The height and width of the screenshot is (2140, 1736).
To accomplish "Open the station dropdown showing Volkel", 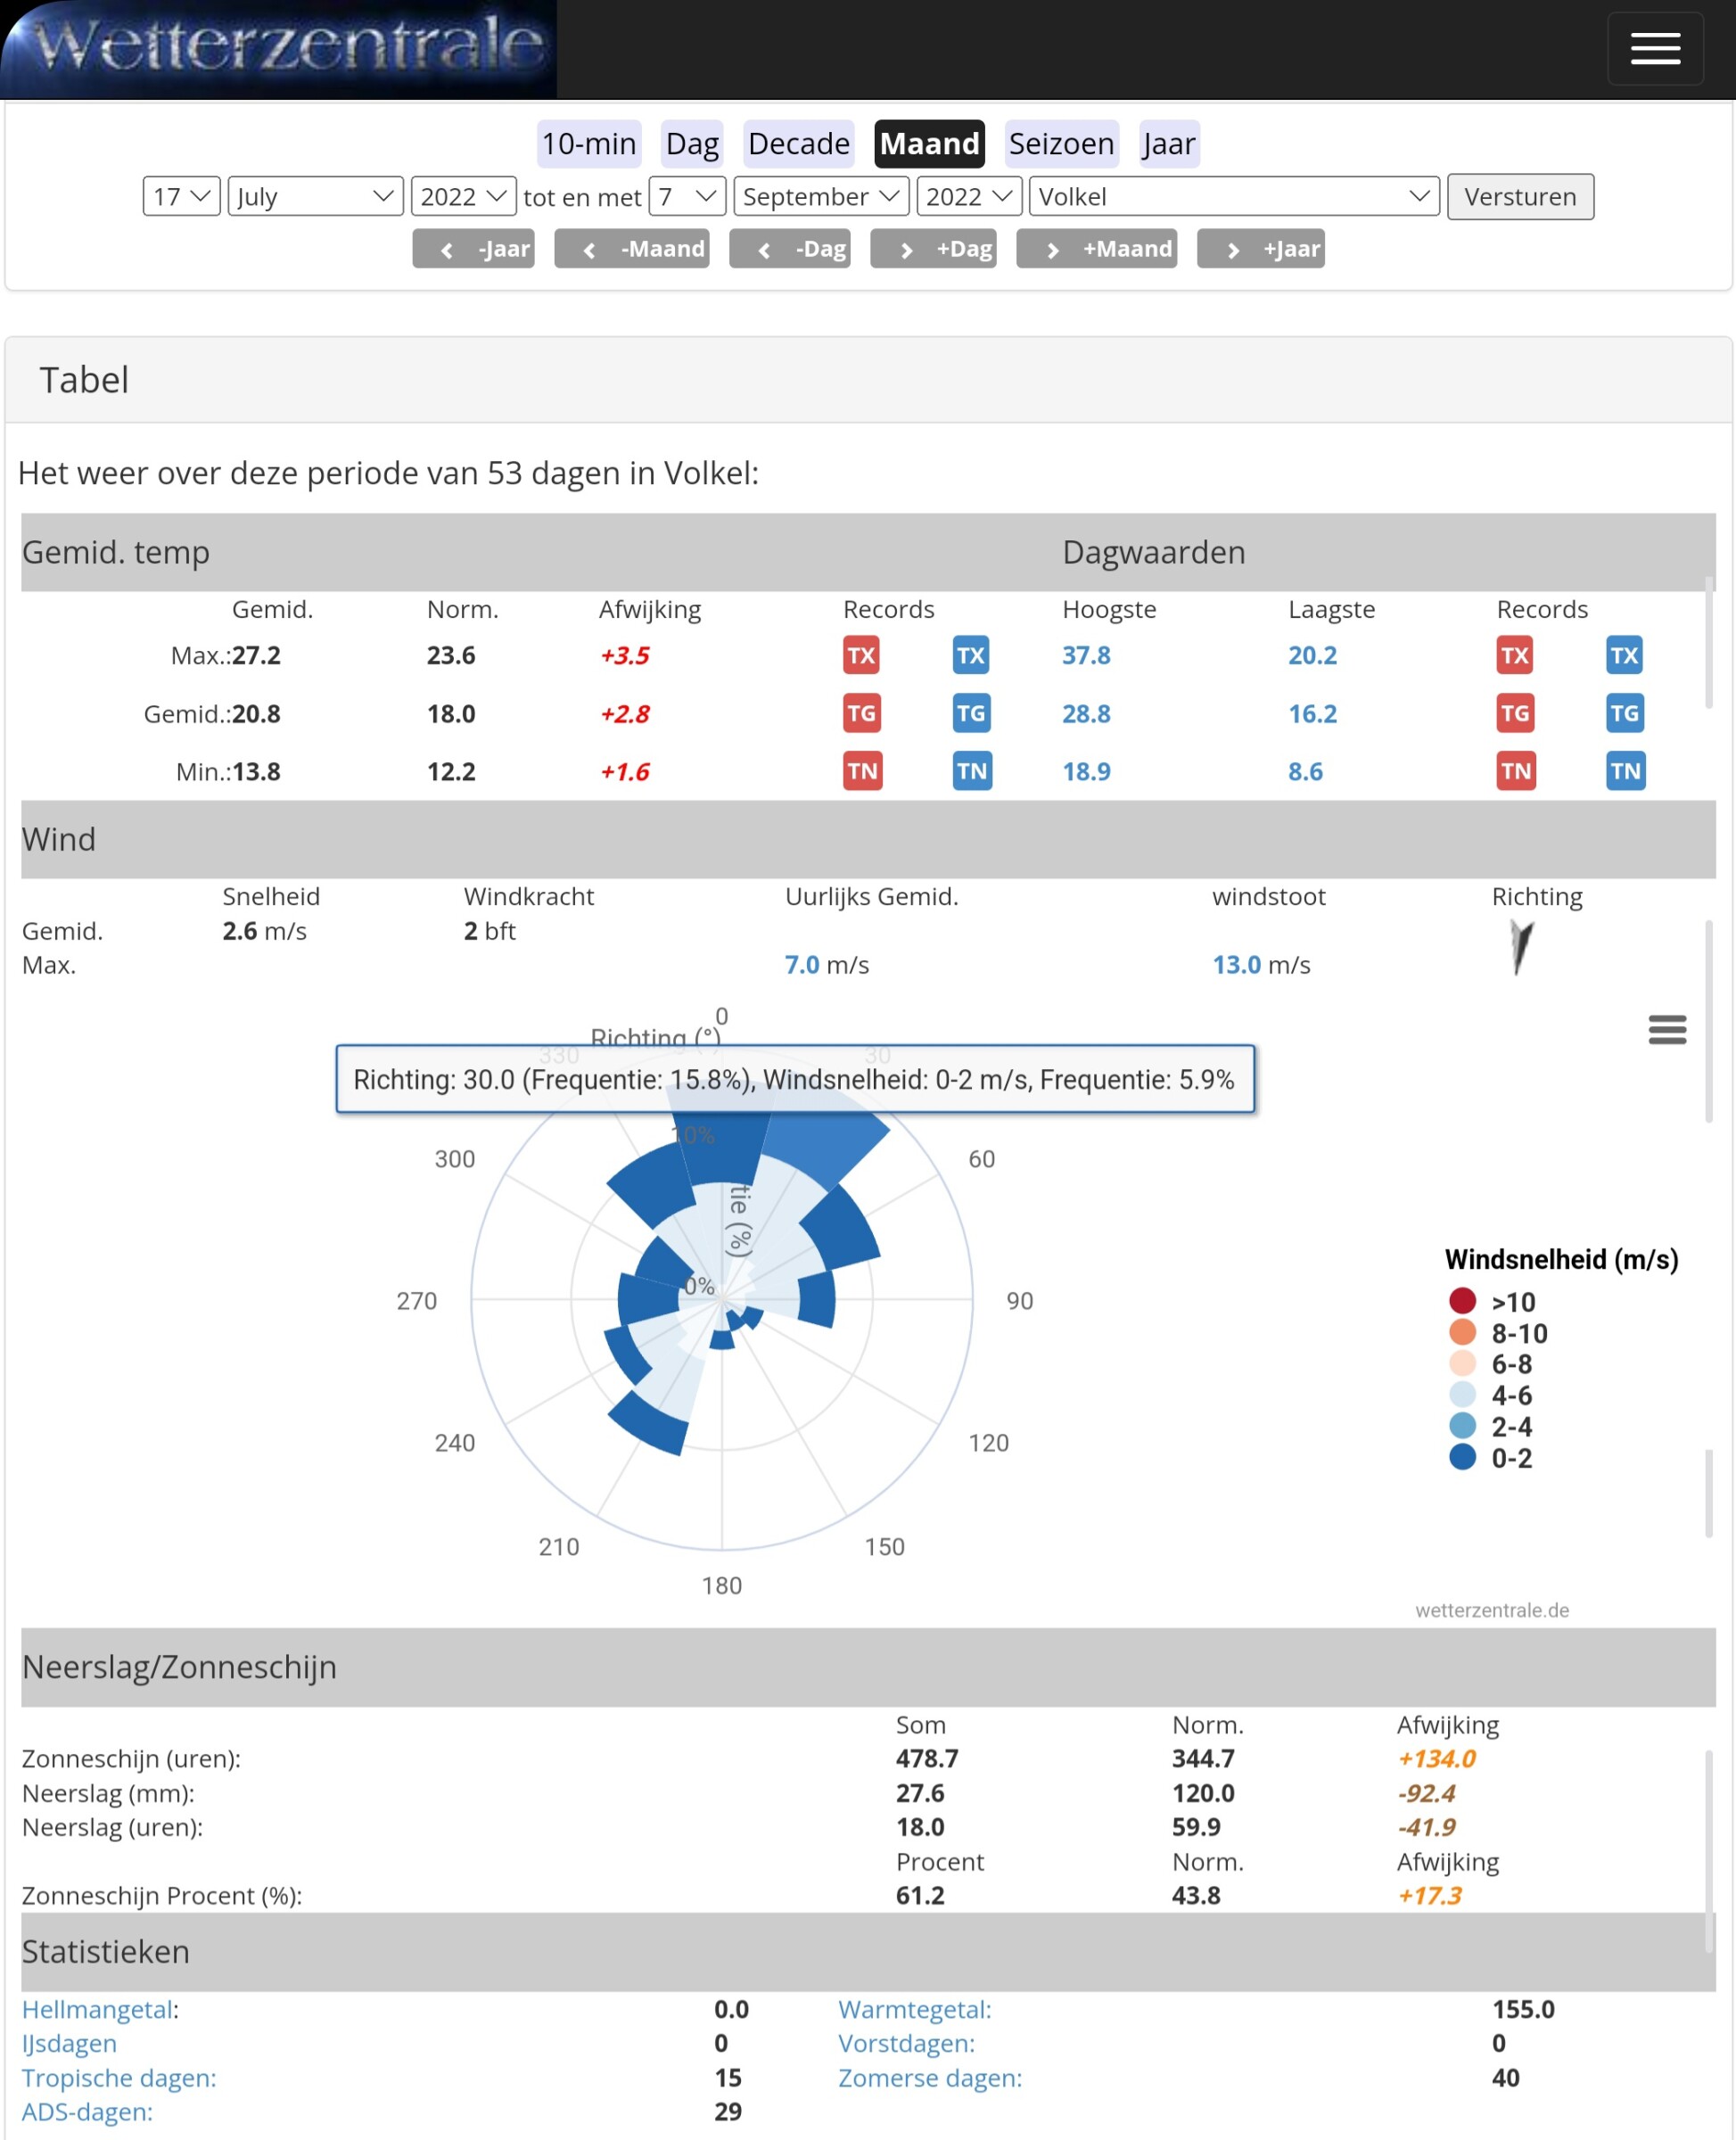I will (x=1233, y=196).
